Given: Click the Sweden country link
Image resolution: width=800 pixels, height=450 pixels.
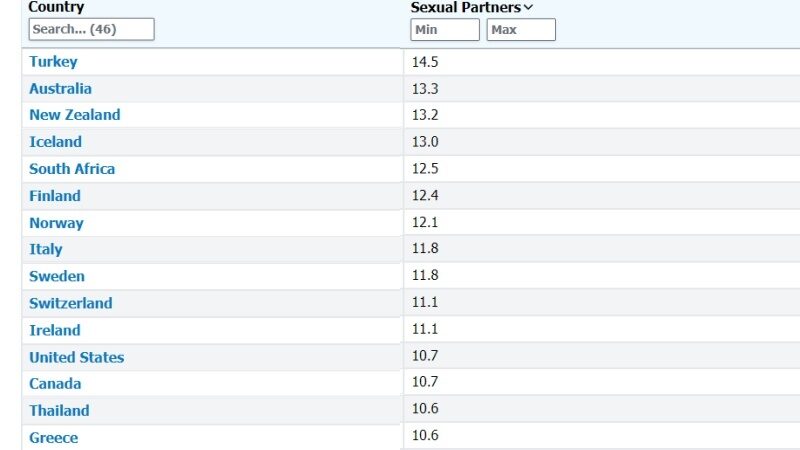Looking at the screenshot, I should tap(57, 276).
